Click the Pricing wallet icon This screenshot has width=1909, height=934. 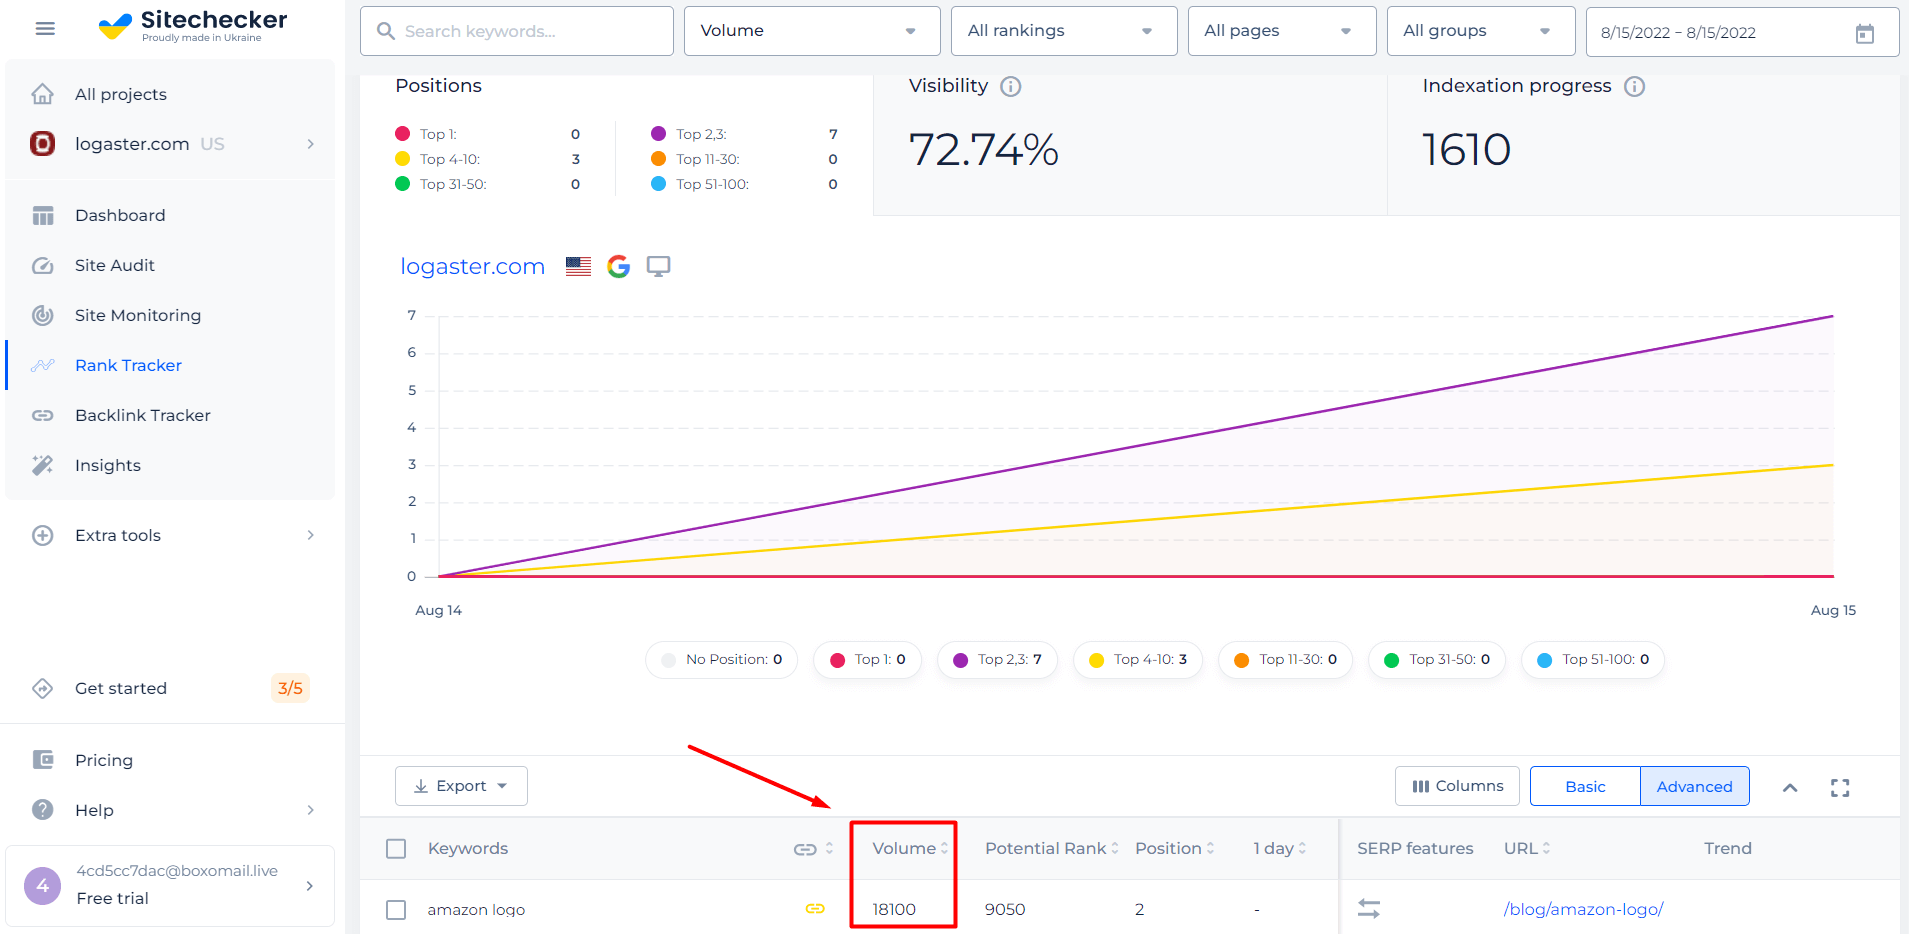point(42,760)
